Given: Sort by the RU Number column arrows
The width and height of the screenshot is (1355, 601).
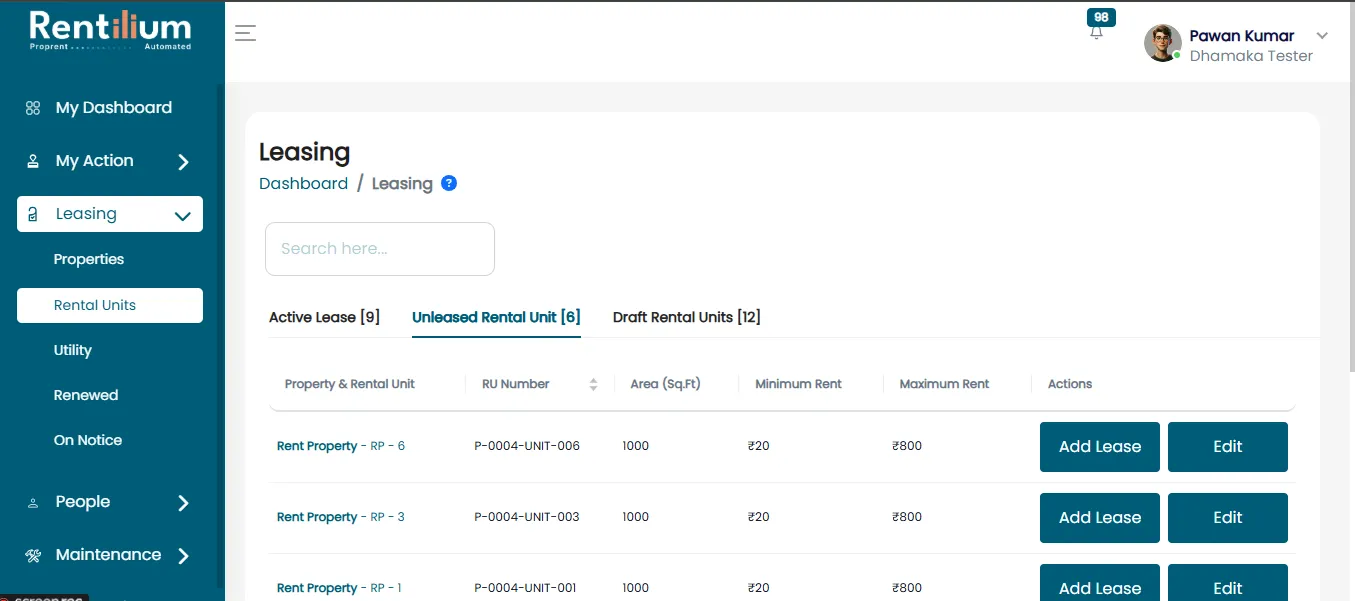Looking at the screenshot, I should 593,384.
